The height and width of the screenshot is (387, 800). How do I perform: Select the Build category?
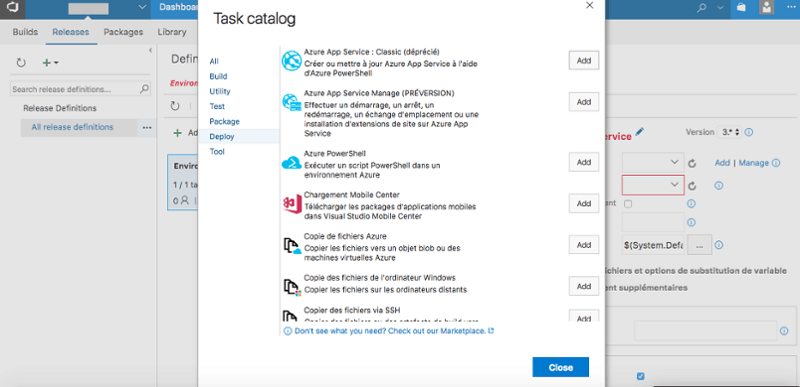tap(218, 76)
